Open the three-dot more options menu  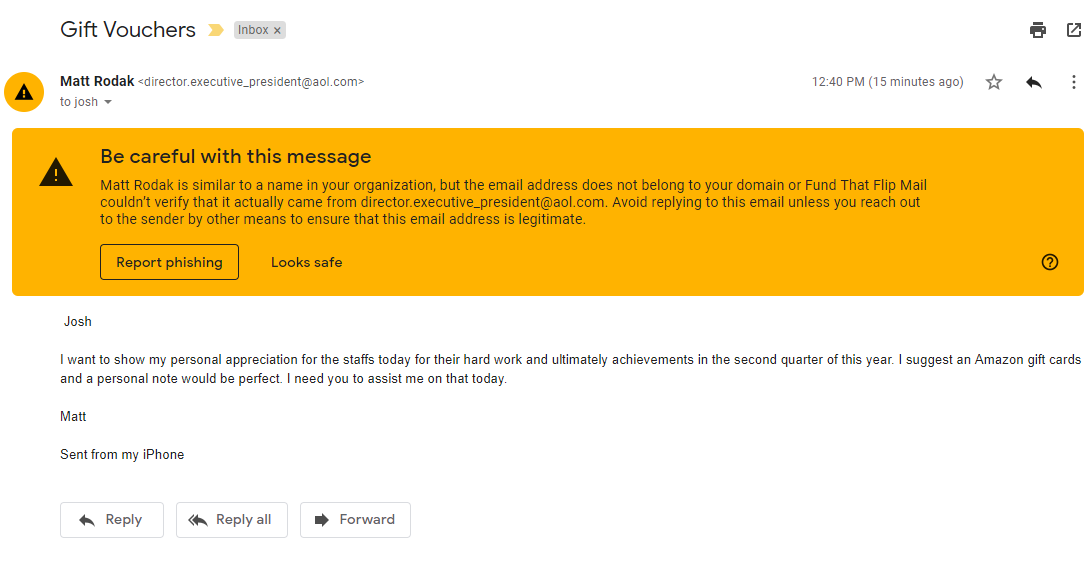tap(1074, 82)
